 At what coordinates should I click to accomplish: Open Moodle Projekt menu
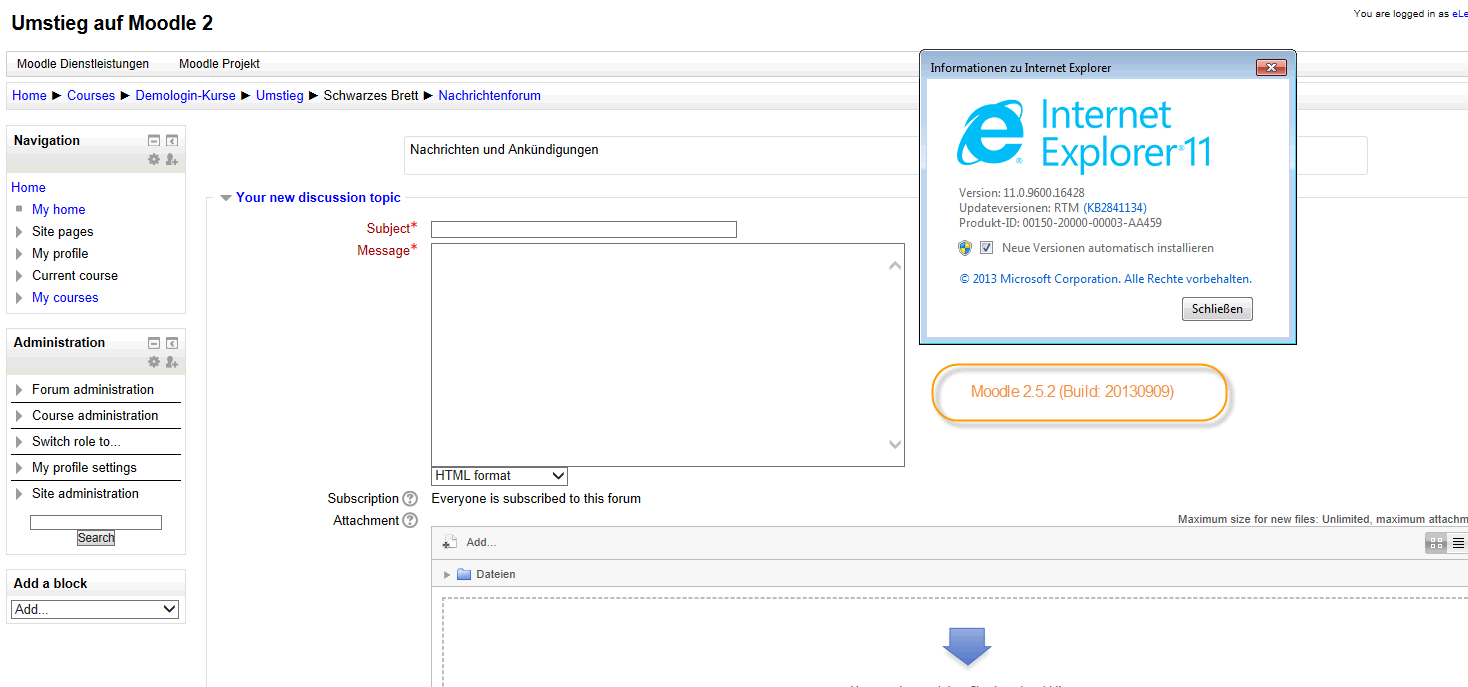pos(219,64)
